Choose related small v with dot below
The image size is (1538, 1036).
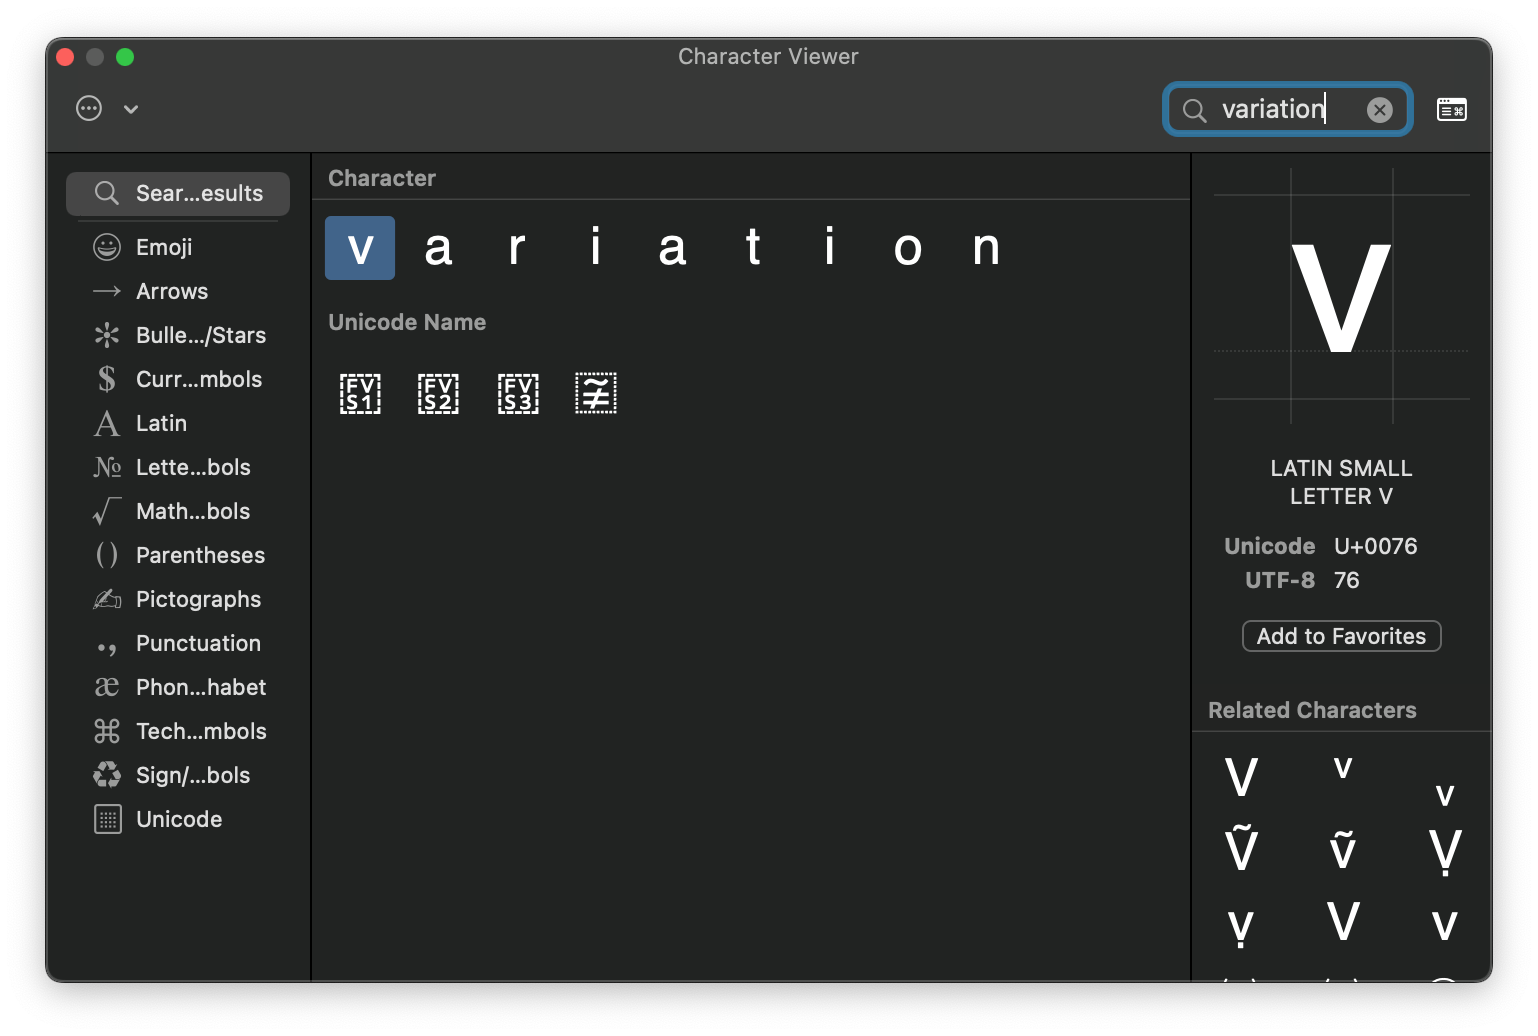click(x=1241, y=927)
